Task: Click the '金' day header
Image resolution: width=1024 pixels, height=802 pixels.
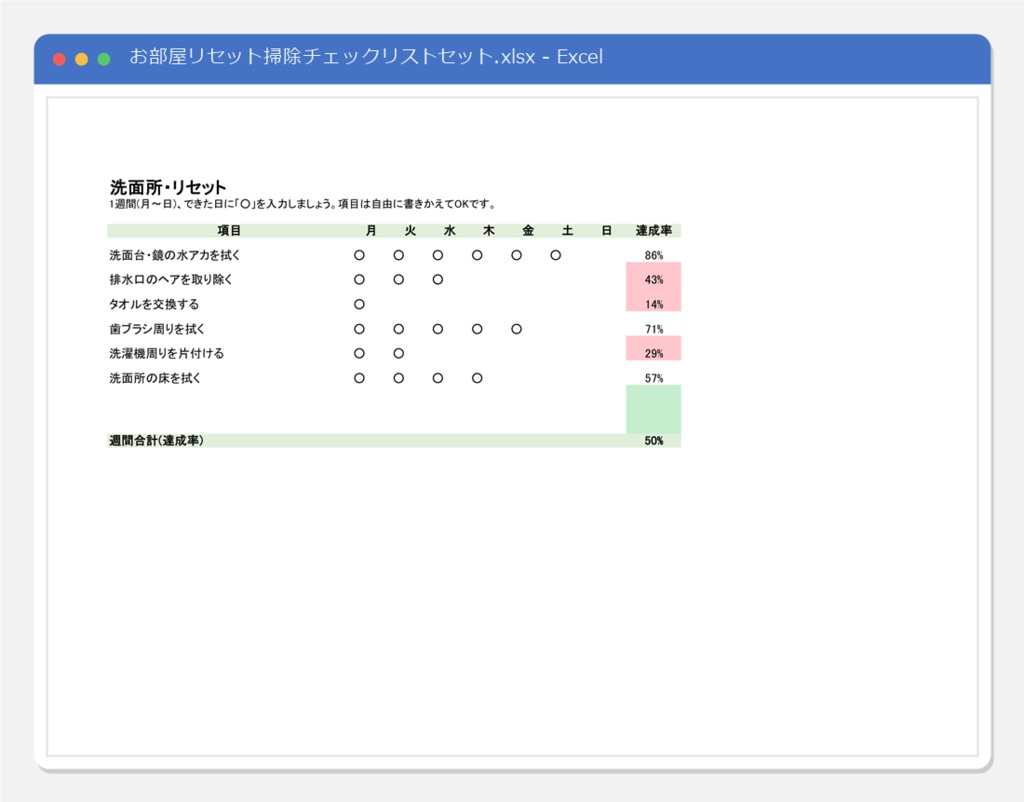Action: (528, 231)
